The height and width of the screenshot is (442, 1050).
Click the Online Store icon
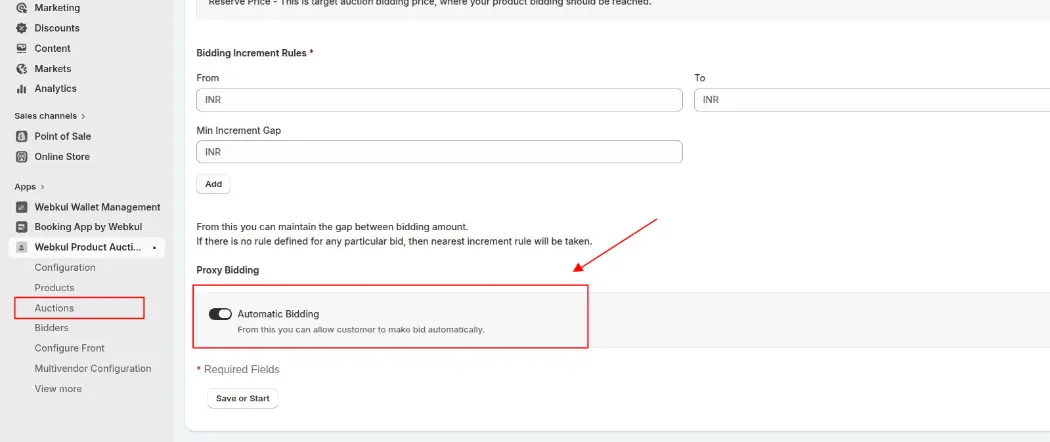[21, 157]
